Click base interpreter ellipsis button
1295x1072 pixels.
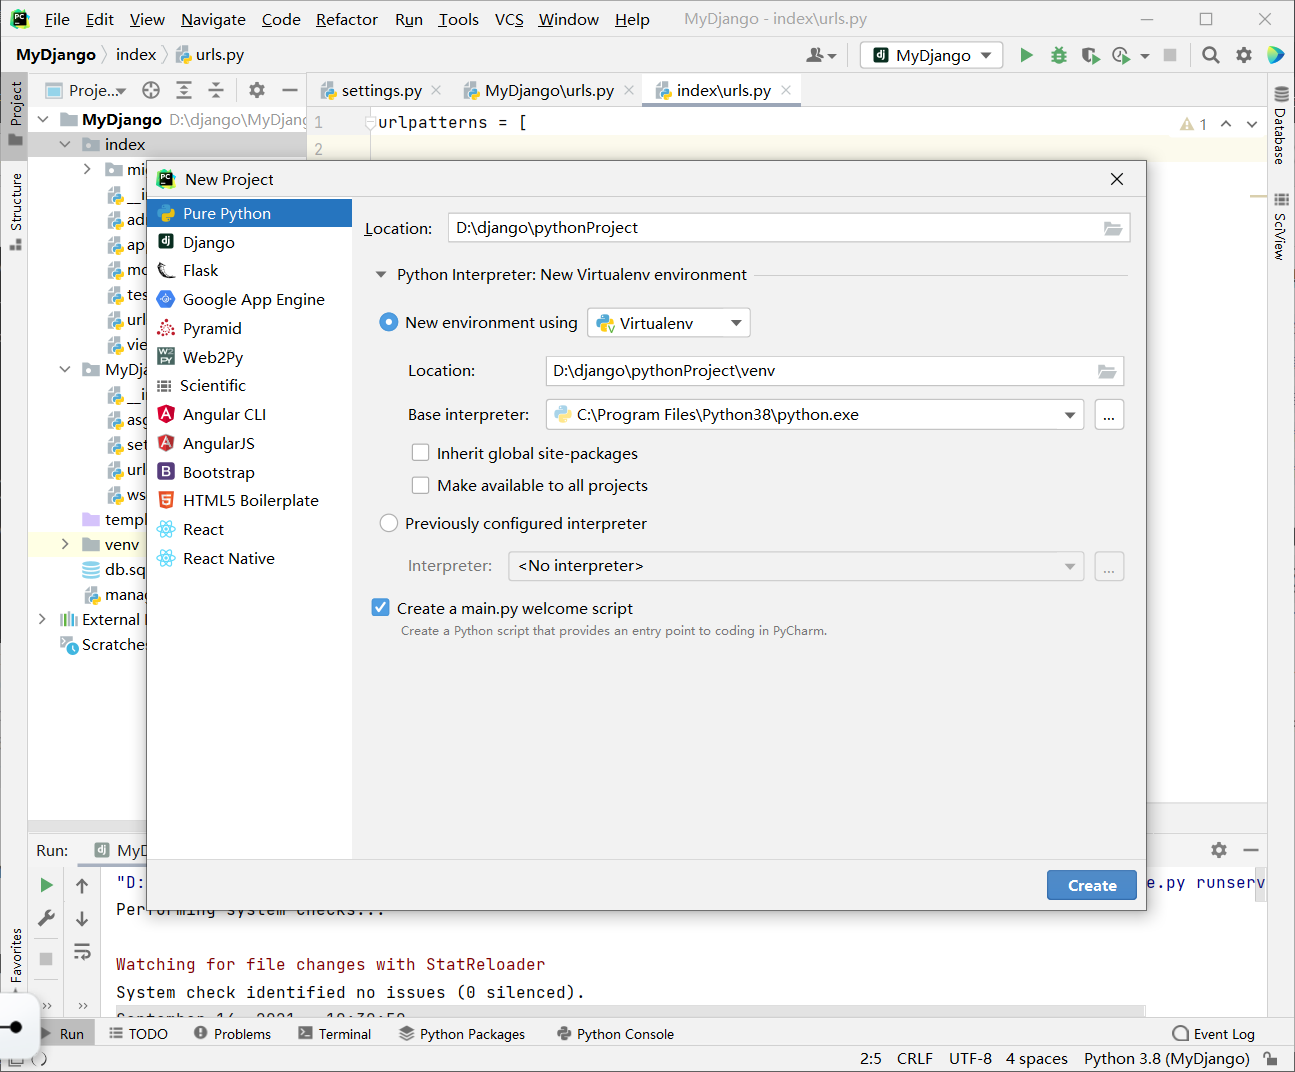tap(1109, 415)
